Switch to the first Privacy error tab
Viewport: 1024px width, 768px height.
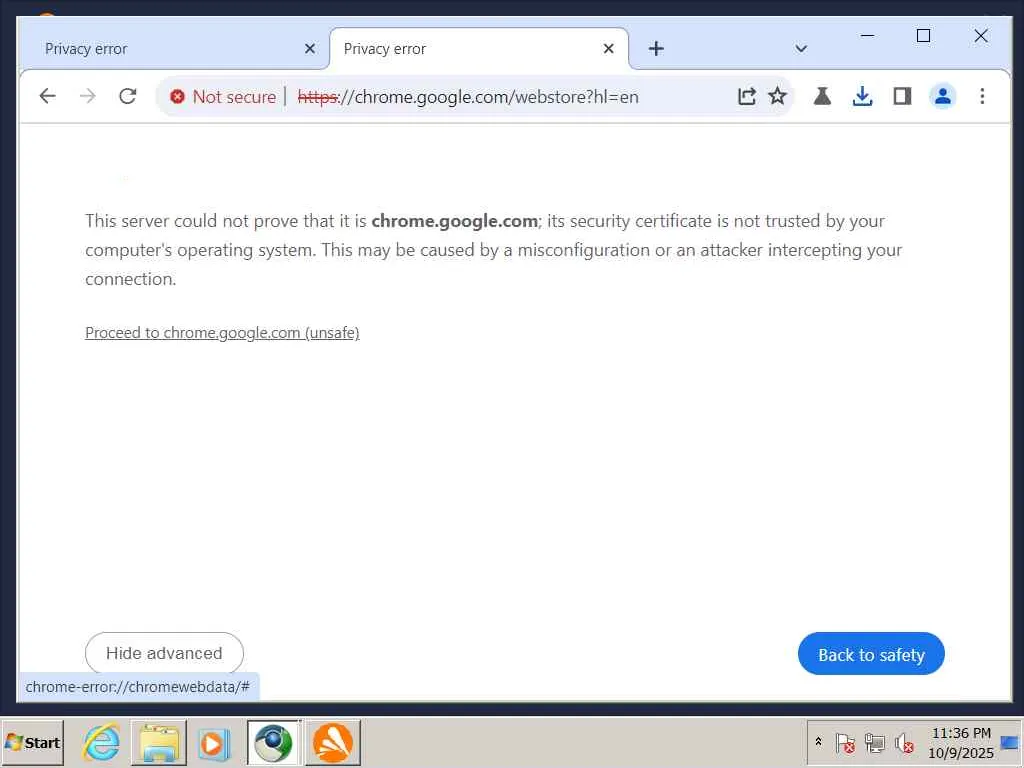[173, 49]
